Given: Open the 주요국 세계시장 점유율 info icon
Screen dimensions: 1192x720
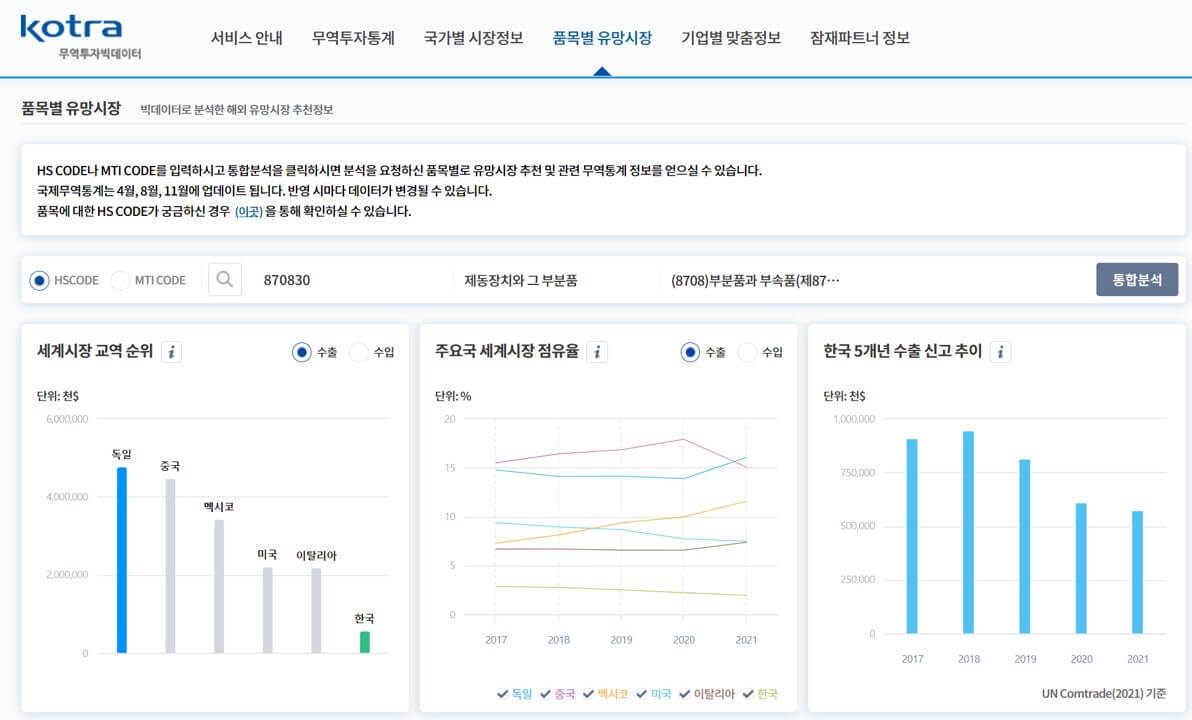Looking at the screenshot, I should click(596, 352).
